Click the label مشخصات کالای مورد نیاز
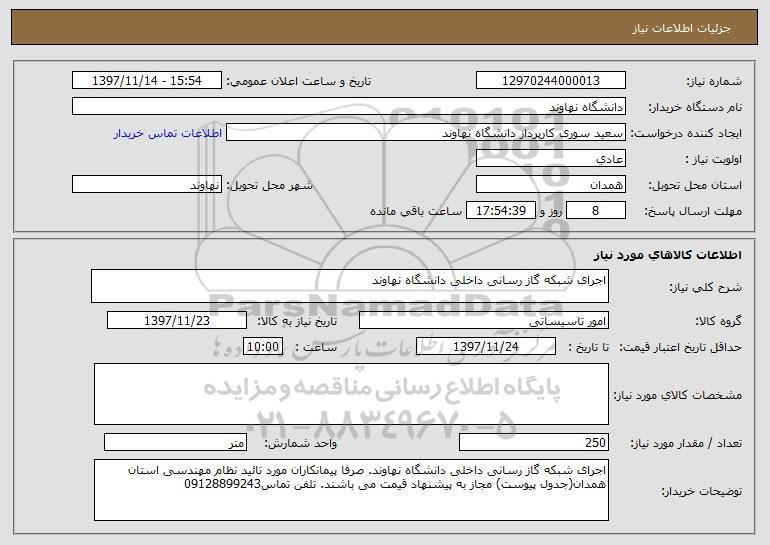 pos(678,395)
